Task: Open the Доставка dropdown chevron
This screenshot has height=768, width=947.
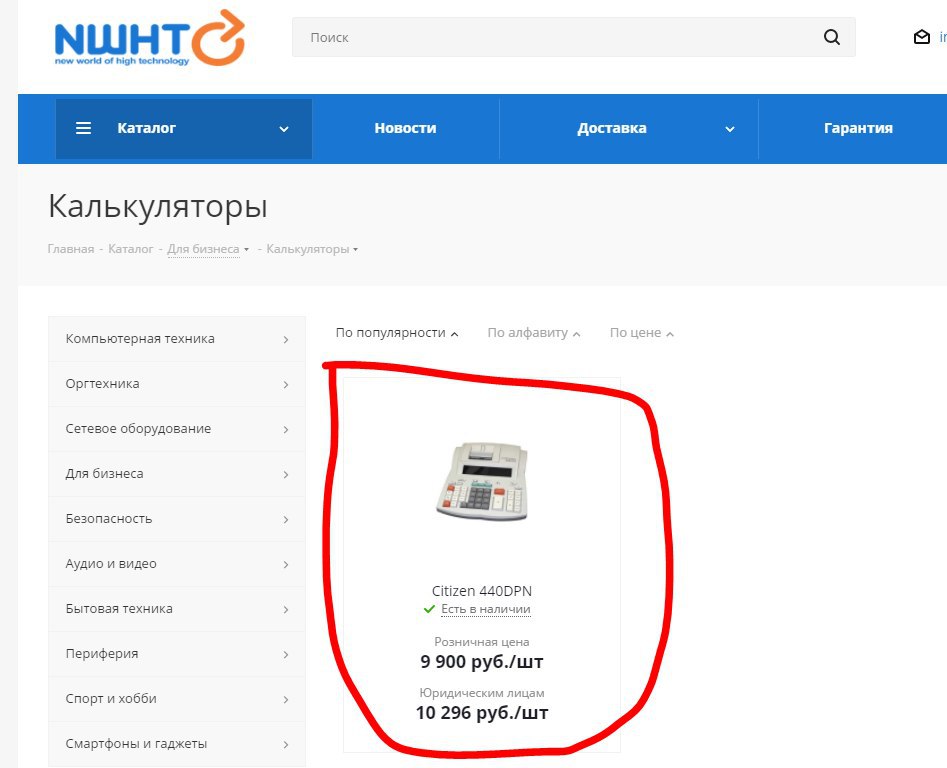Action: point(730,129)
